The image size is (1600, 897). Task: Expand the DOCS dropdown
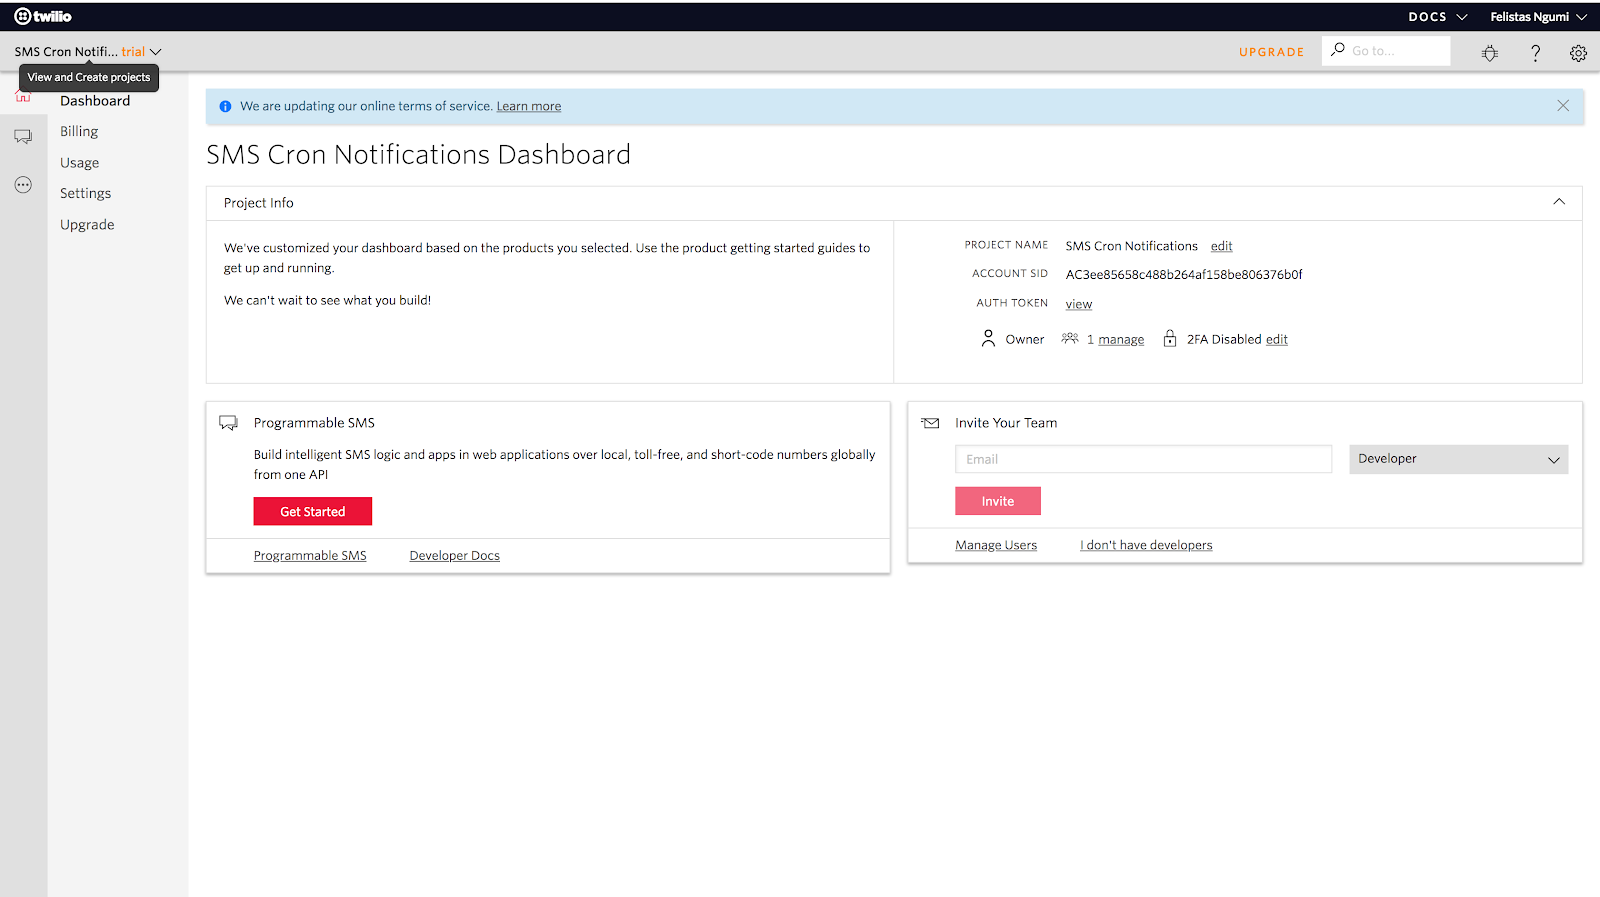pos(1438,17)
